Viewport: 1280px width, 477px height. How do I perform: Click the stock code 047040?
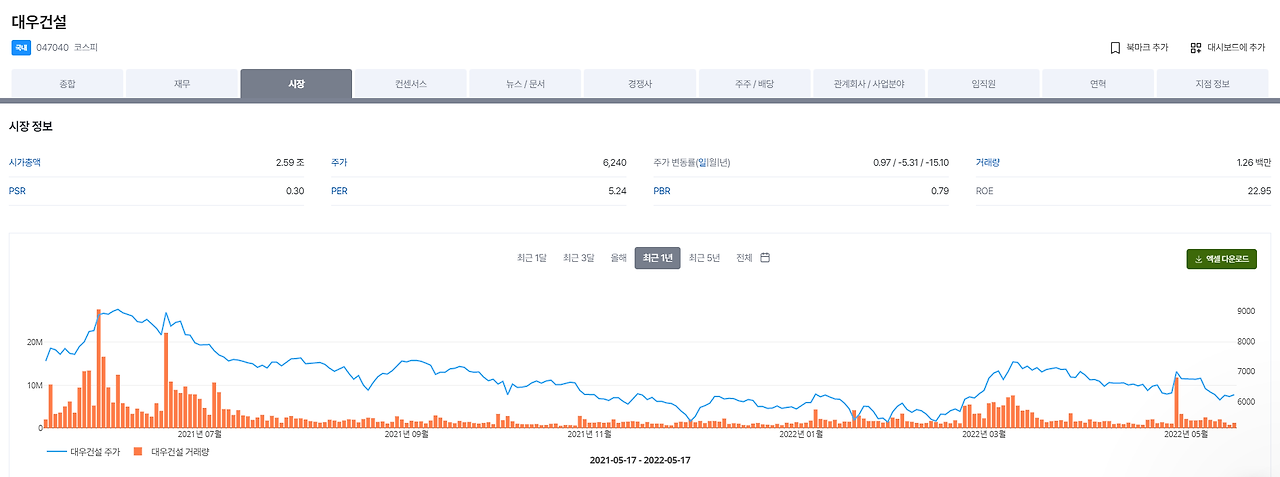[x=52, y=47]
